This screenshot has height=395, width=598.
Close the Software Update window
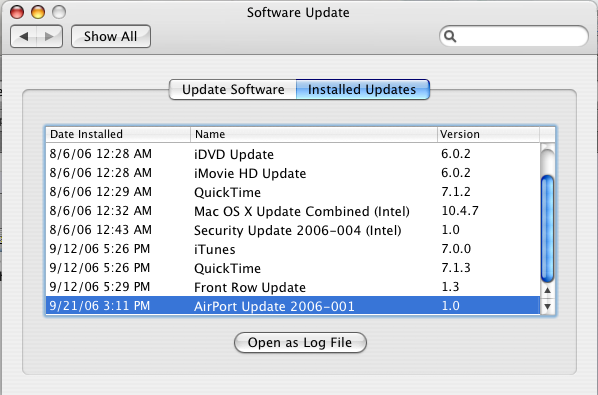17,12
